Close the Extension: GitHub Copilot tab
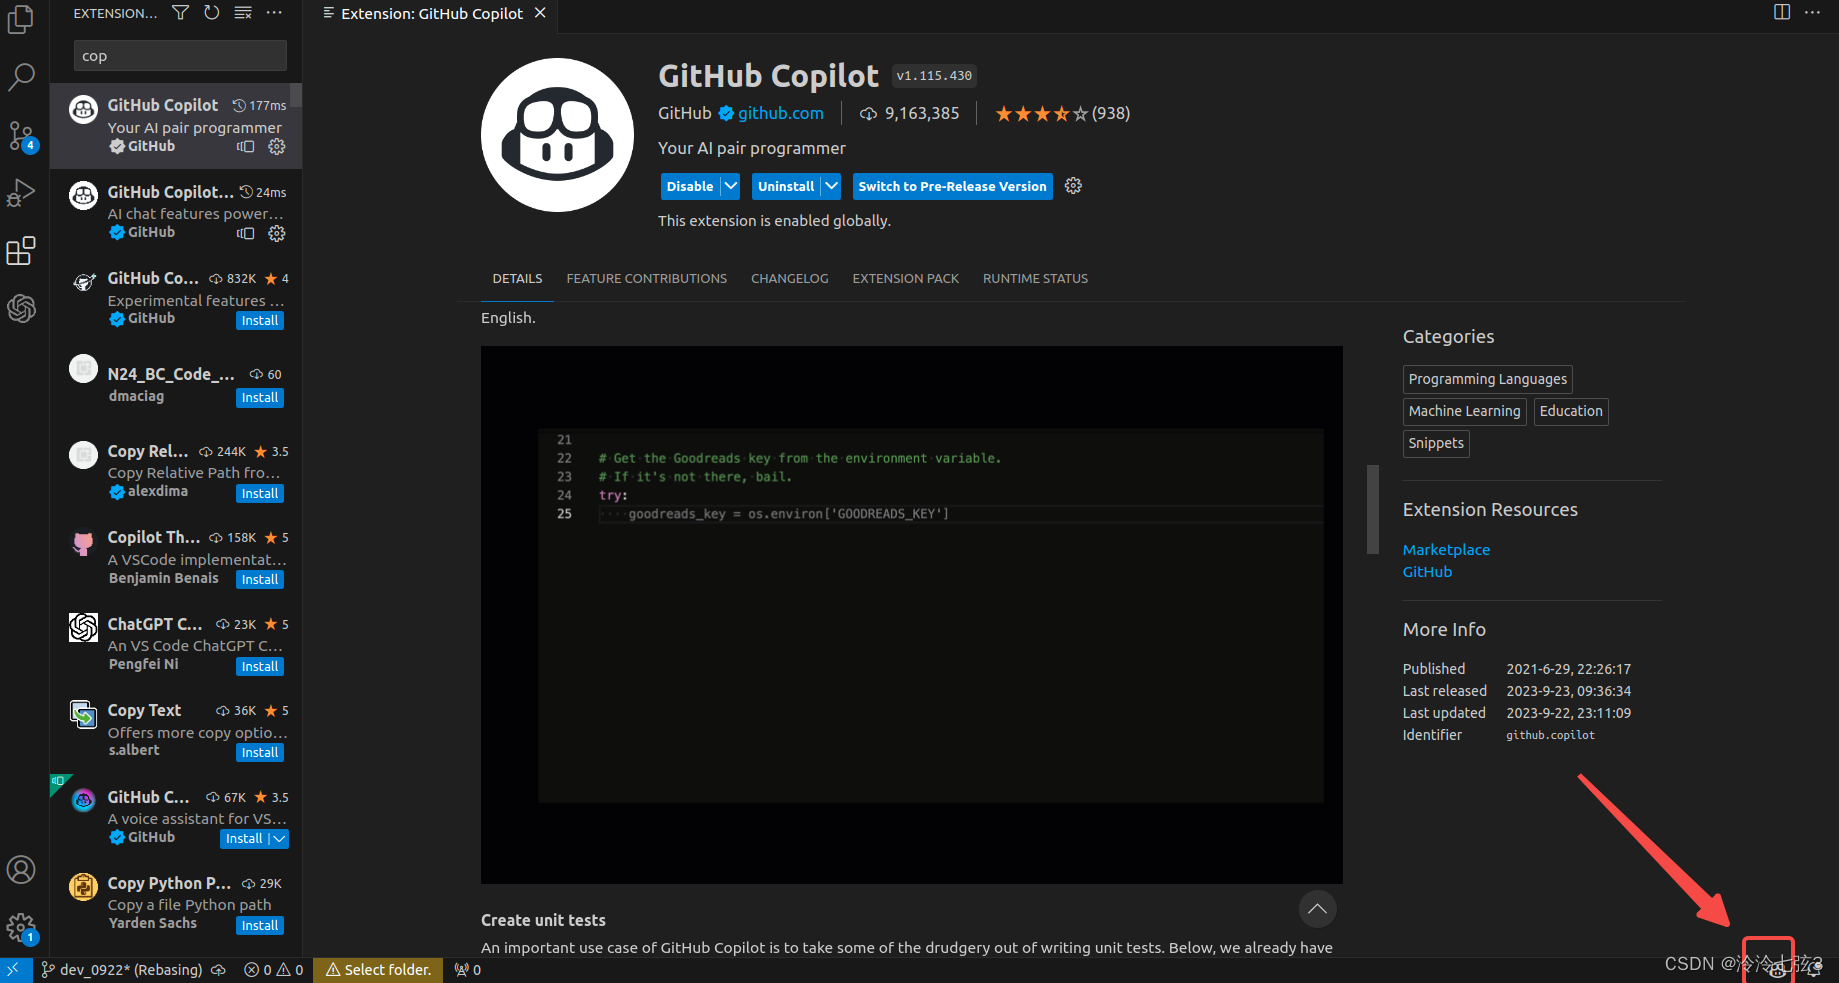The width and height of the screenshot is (1839, 983). coord(540,13)
